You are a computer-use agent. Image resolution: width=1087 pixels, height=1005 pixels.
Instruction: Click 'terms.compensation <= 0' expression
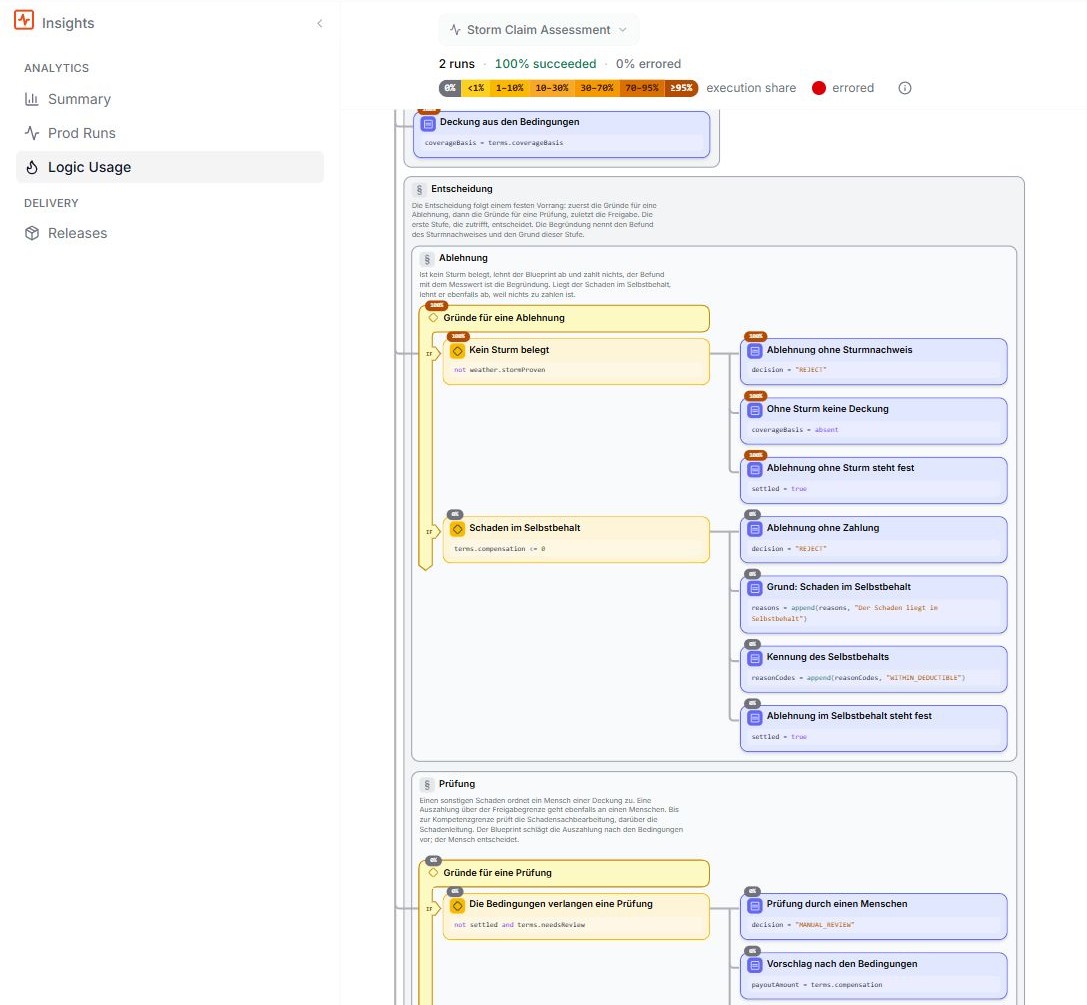pos(500,549)
